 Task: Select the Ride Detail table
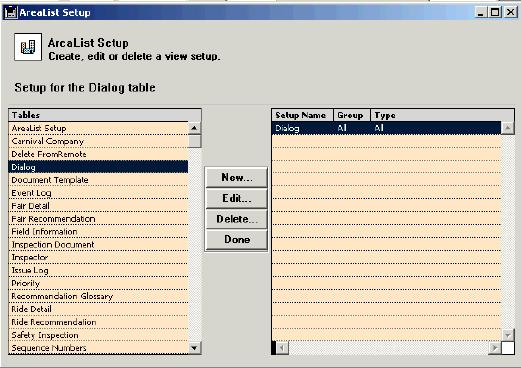98,309
